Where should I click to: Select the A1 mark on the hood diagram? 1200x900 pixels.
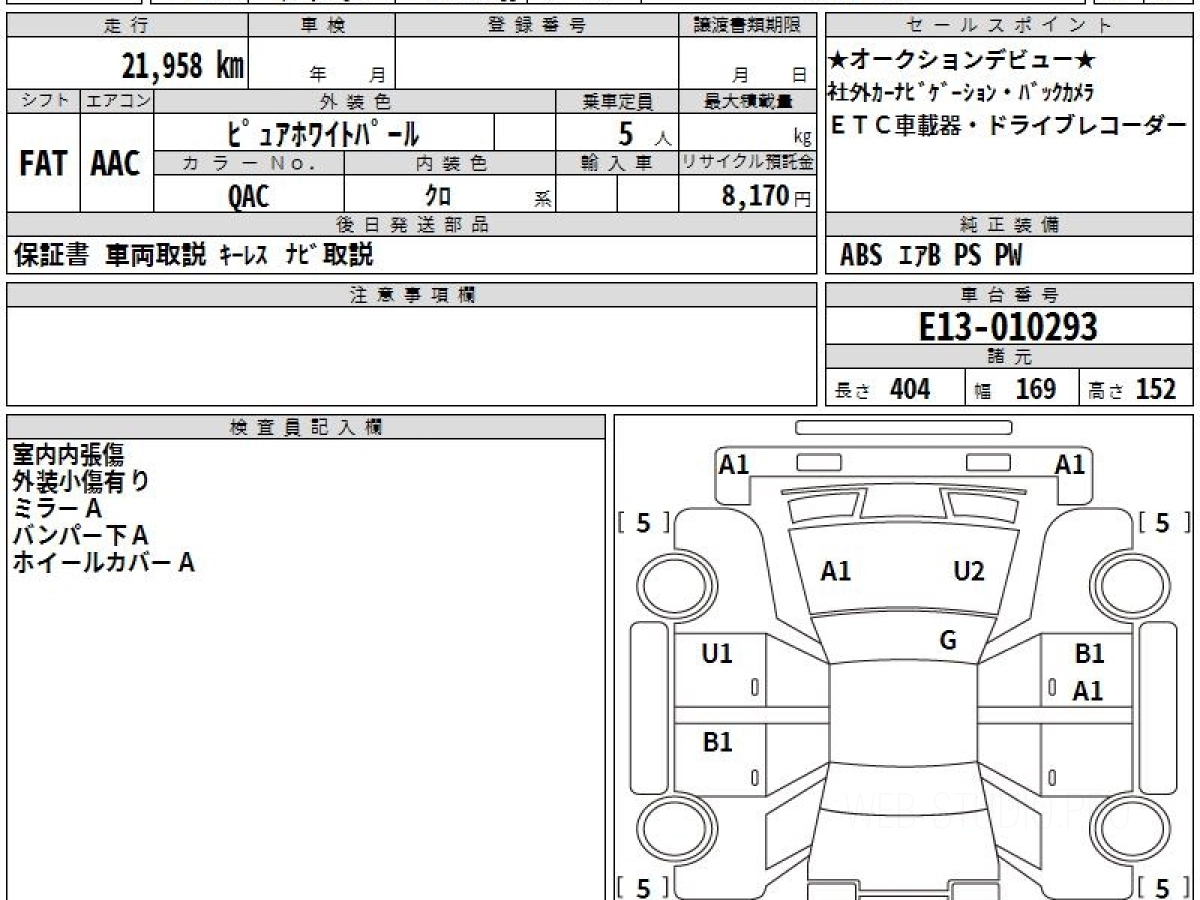click(x=835, y=571)
